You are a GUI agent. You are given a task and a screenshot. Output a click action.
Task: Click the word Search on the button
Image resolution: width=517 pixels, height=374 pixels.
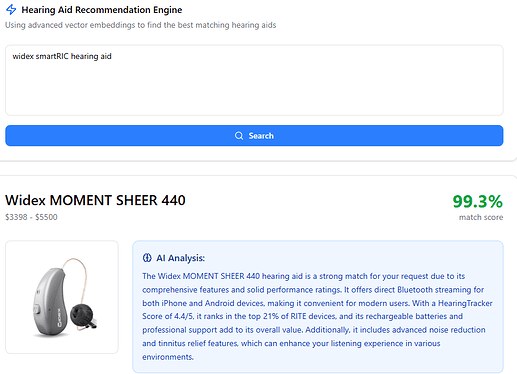[x=261, y=136]
